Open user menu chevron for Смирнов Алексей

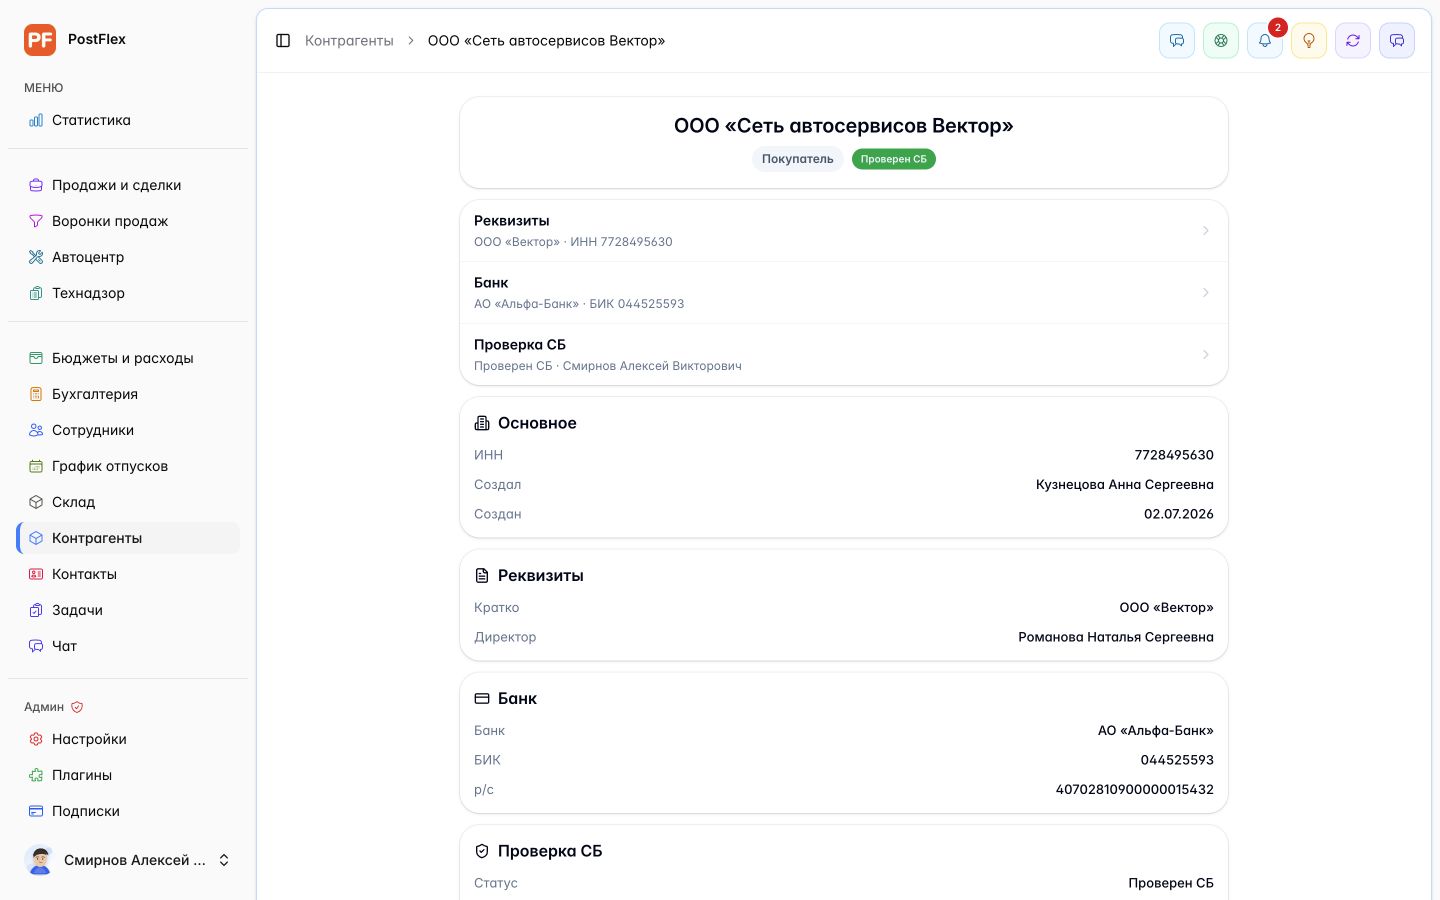(x=224, y=860)
